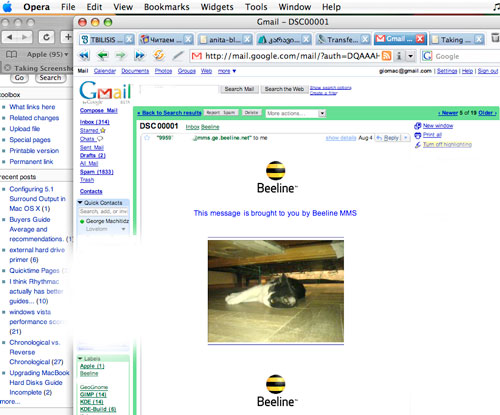Click the Apple menu icon
Viewport: 500px width, 415px height.
[7, 7]
